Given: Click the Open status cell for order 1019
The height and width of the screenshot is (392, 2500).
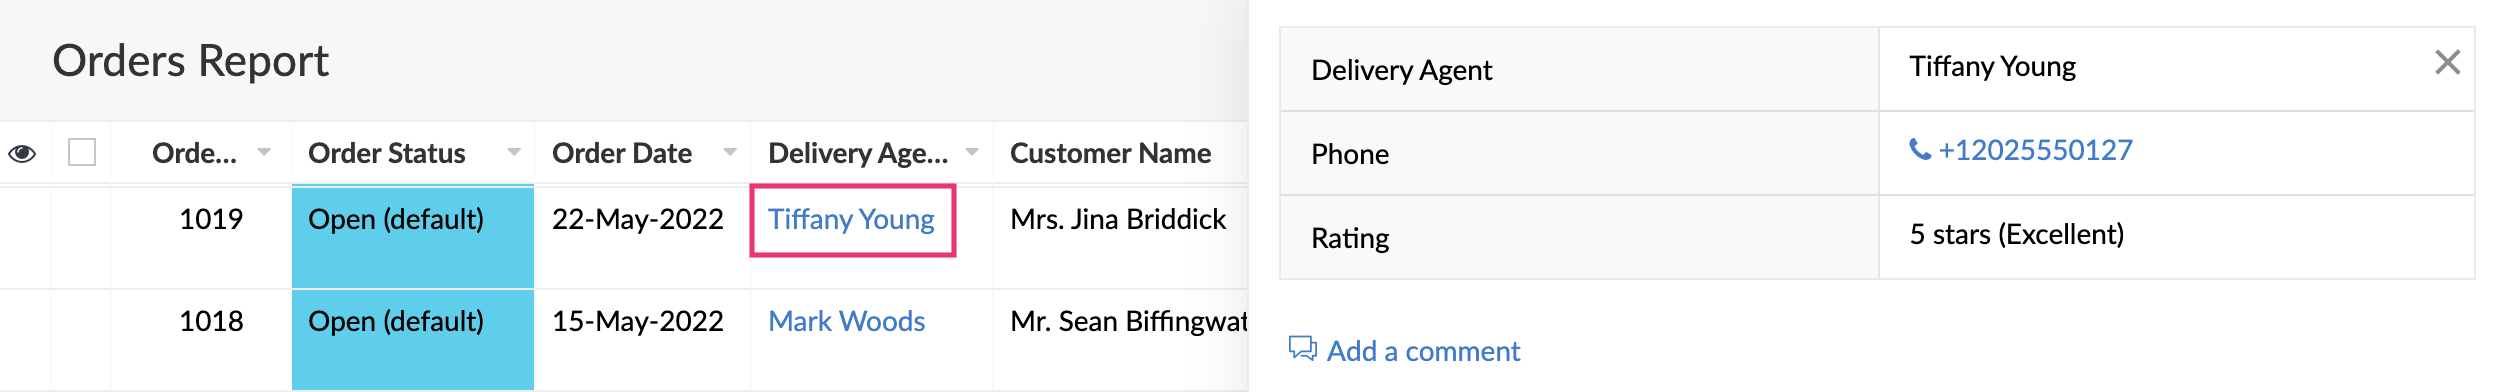Looking at the screenshot, I should 413,237.
